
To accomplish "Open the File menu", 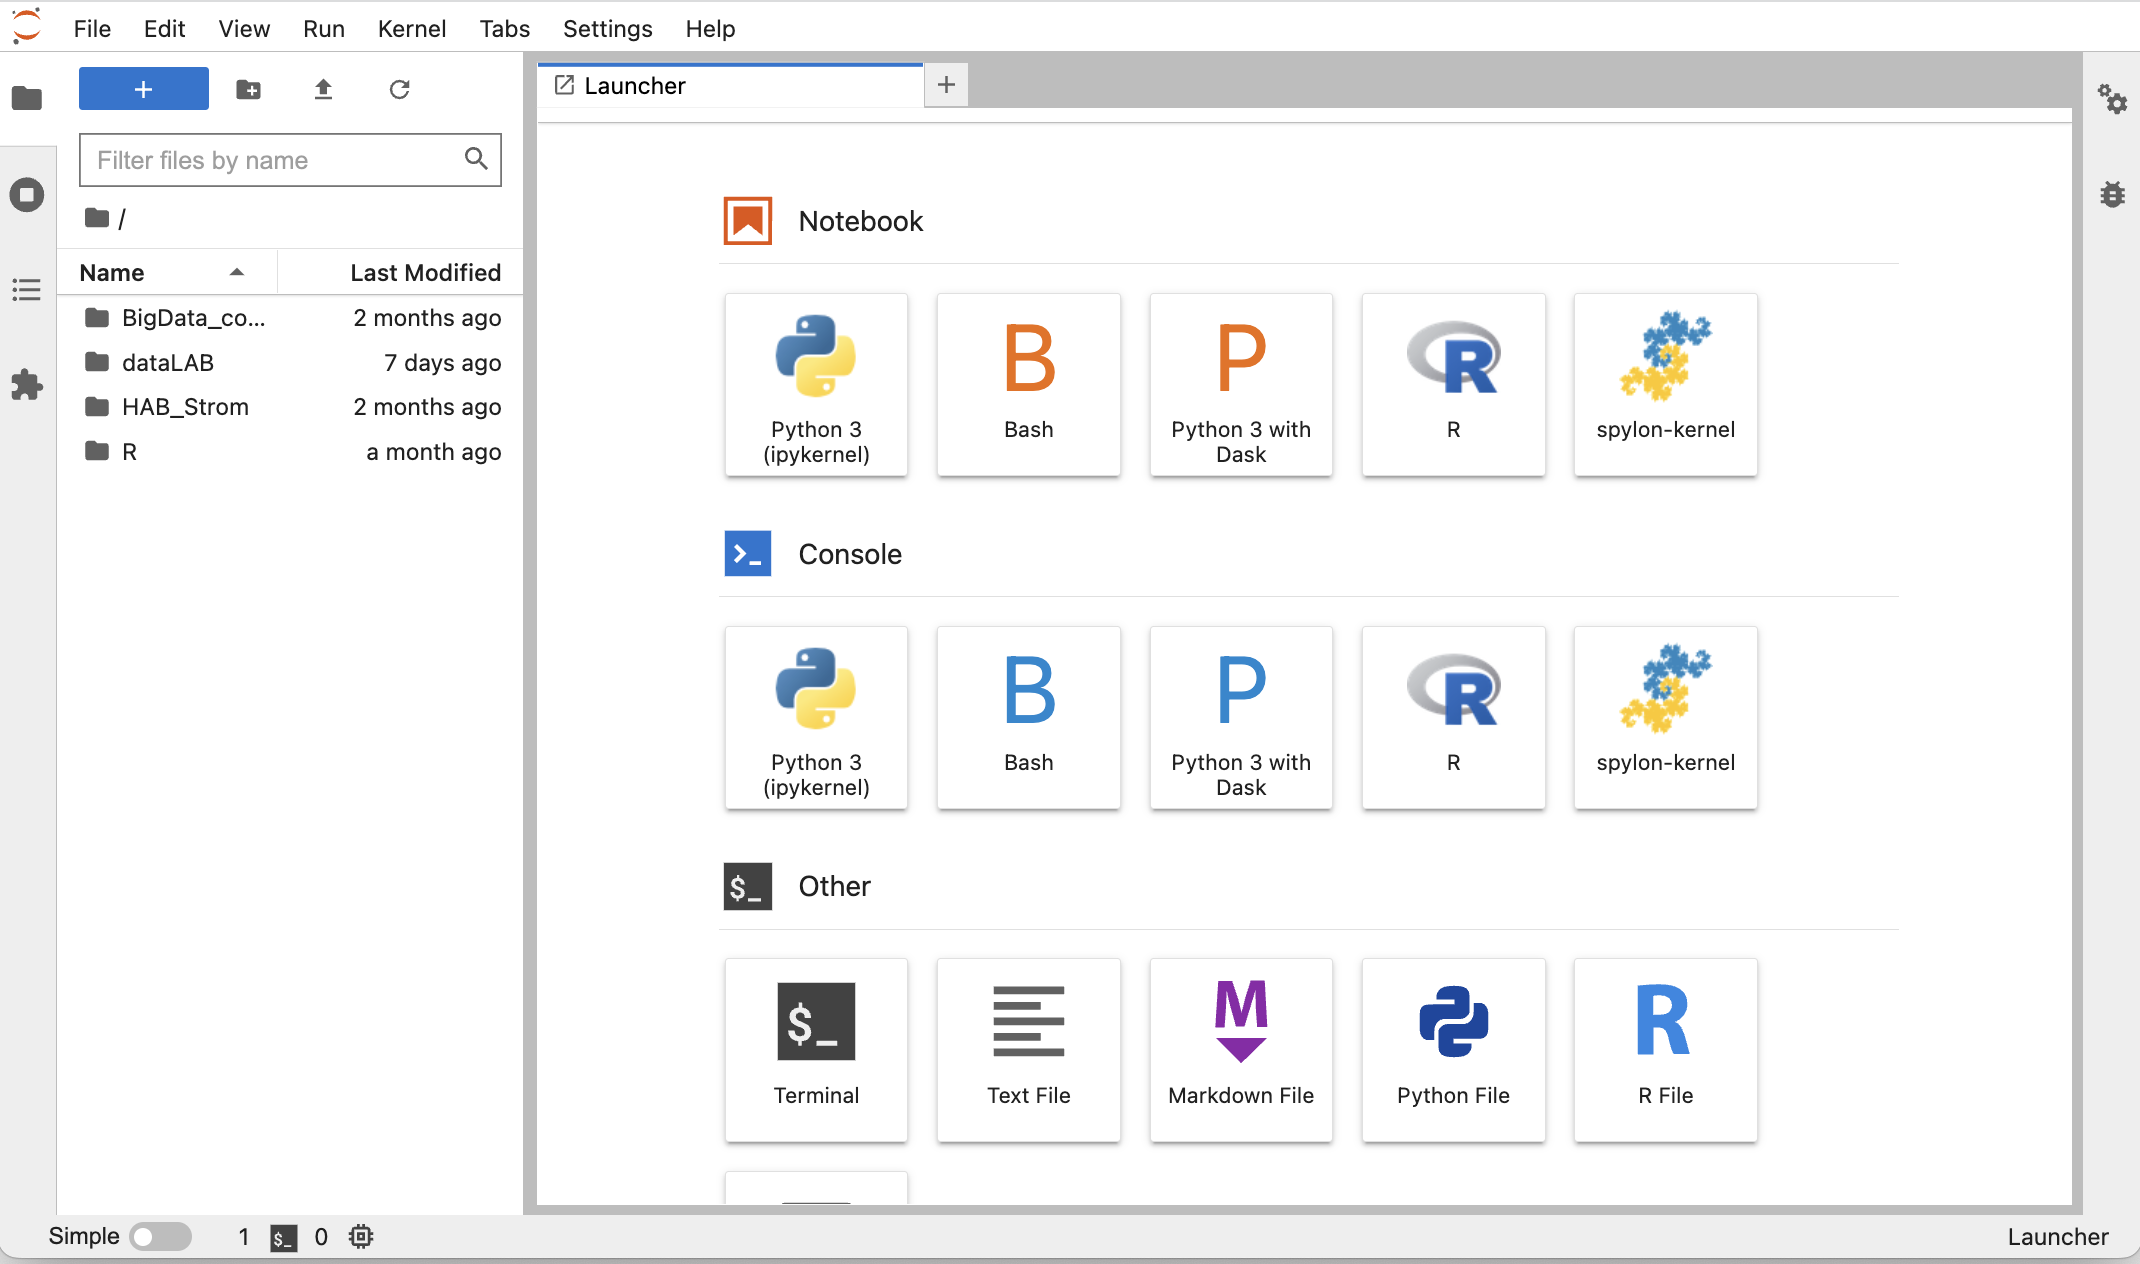I will click(x=92, y=29).
